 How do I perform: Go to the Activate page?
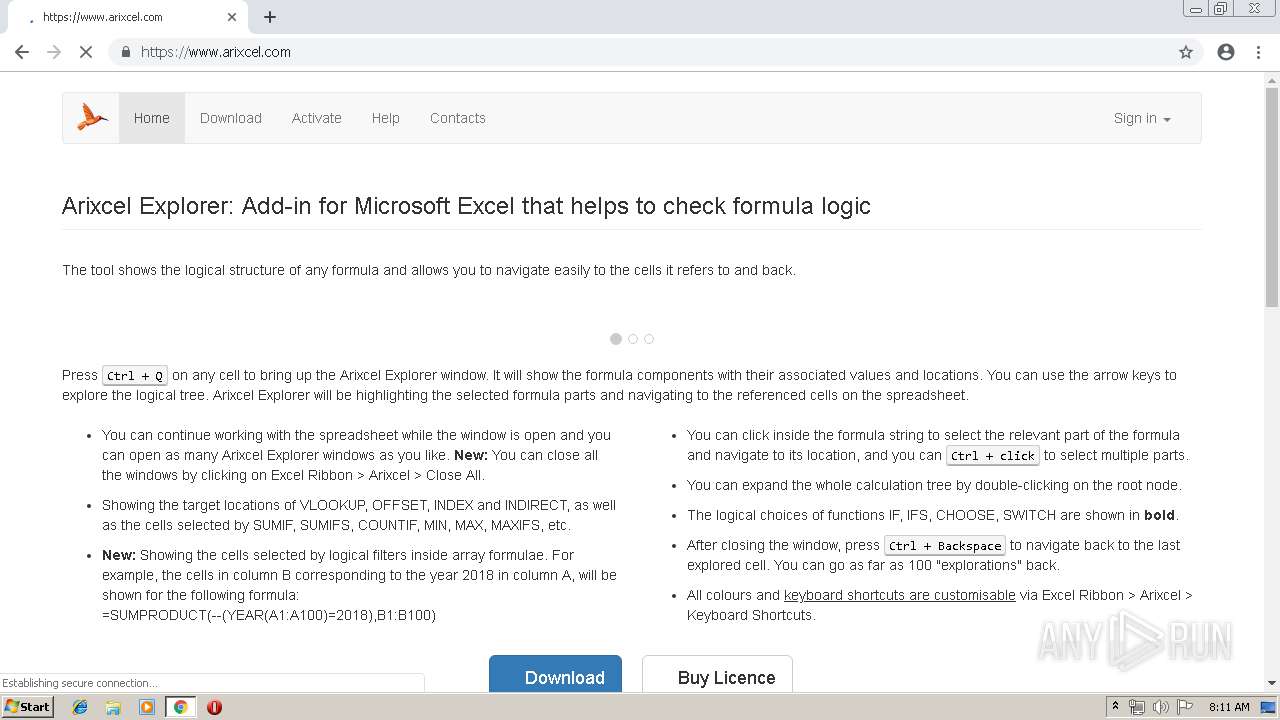(x=317, y=118)
